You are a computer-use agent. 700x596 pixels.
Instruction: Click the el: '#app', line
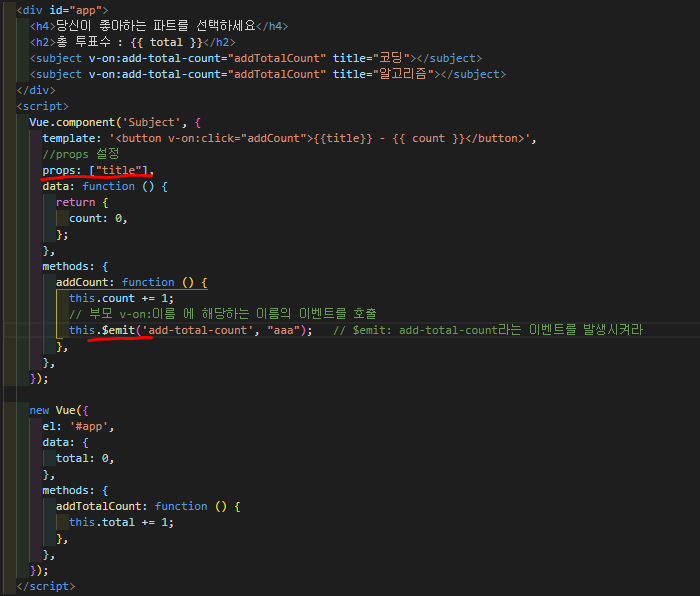tap(78, 426)
